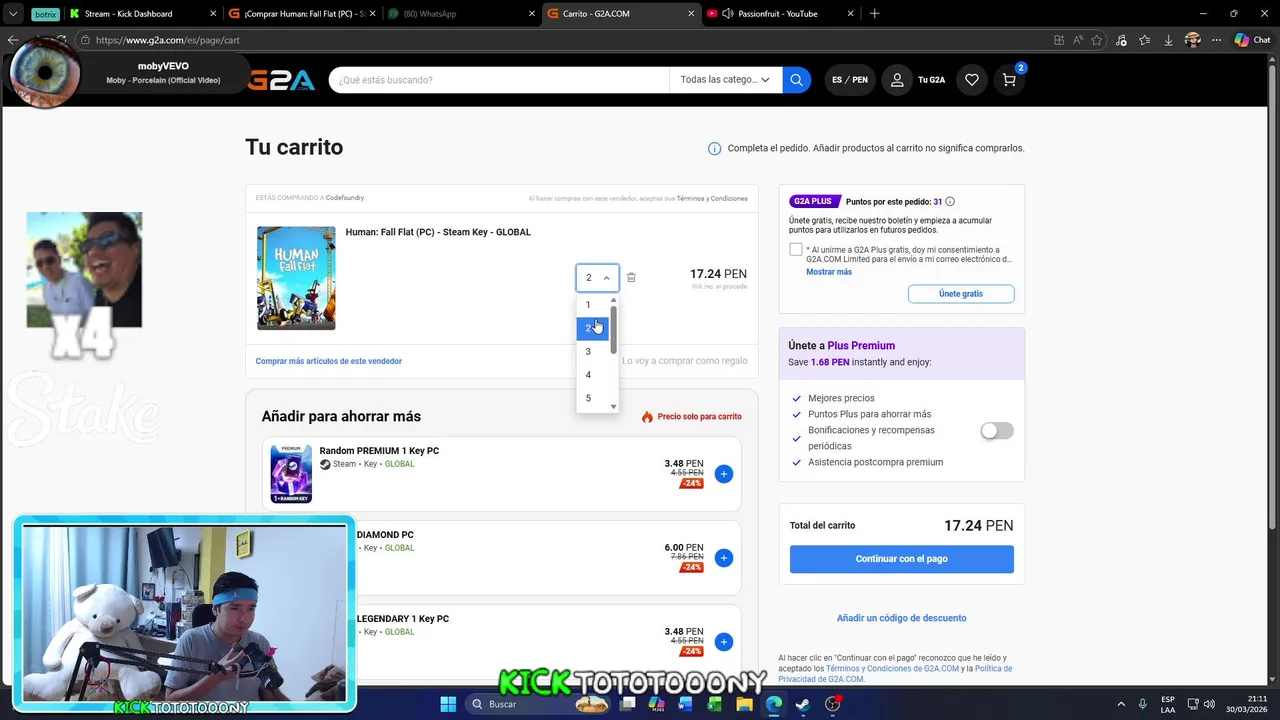Open ES / PEN language currency selector
Image resolution: width=1280 pixels, height=720 pixels.
[850, 80]
